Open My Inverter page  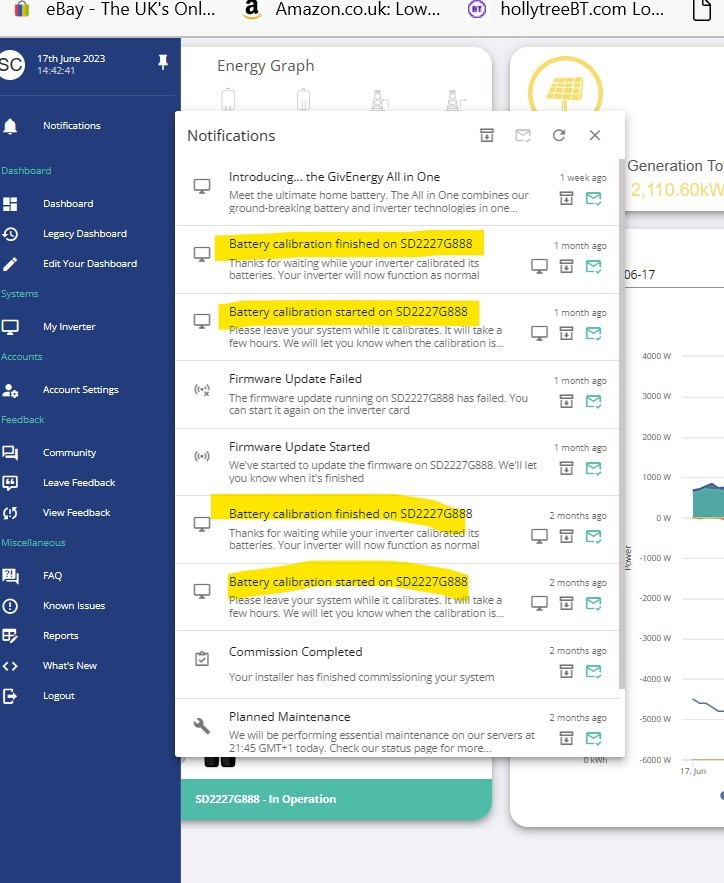point(69,327)
